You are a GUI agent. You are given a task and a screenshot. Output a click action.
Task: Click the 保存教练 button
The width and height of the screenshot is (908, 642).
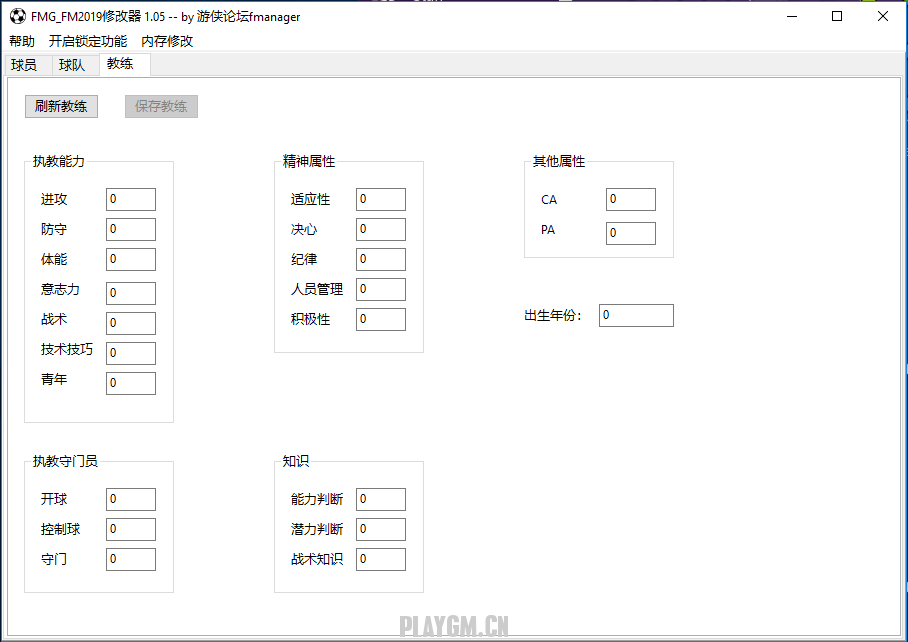161,106
